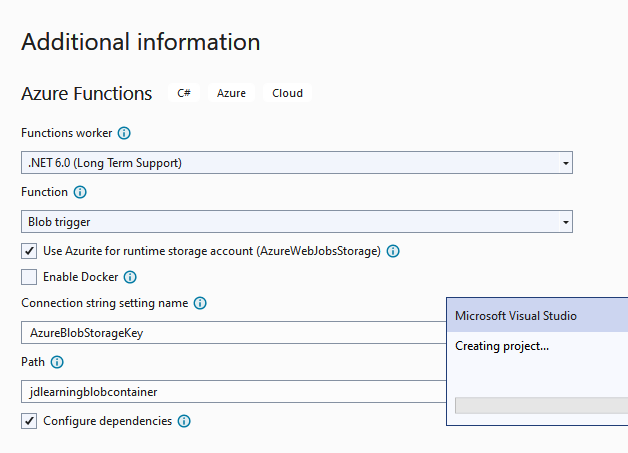Image resolution: width=628 pixels, height=453 pixels.
Task: Click the Azure tag
Action: pos(231,93)
